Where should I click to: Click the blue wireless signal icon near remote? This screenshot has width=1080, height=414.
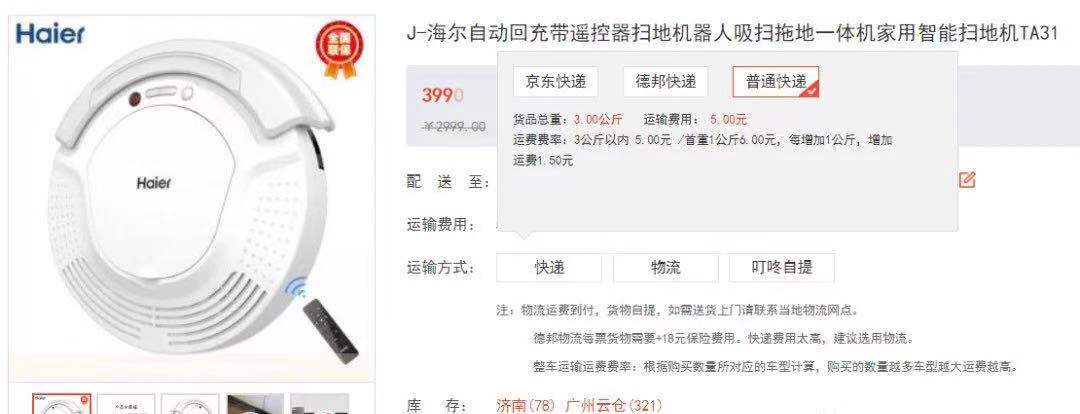coord(296,286)
